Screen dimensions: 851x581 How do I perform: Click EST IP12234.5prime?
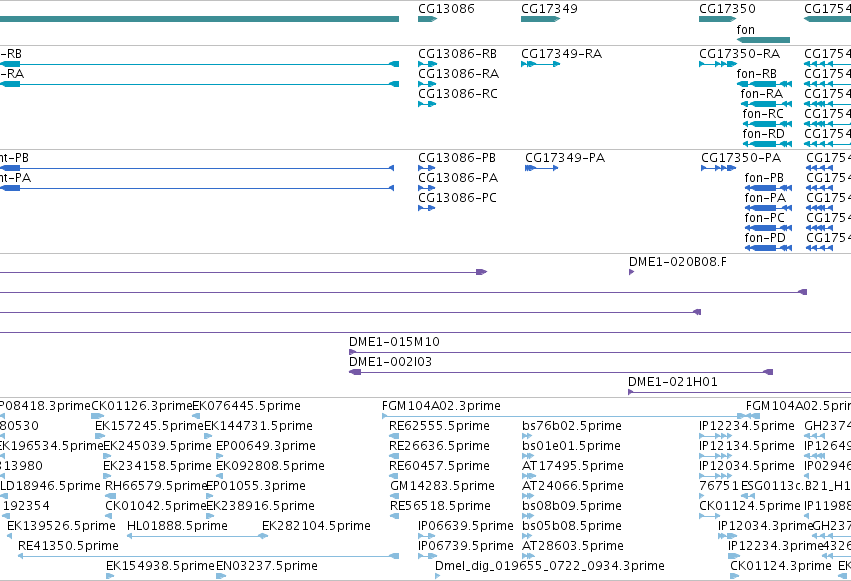(747, 426)
